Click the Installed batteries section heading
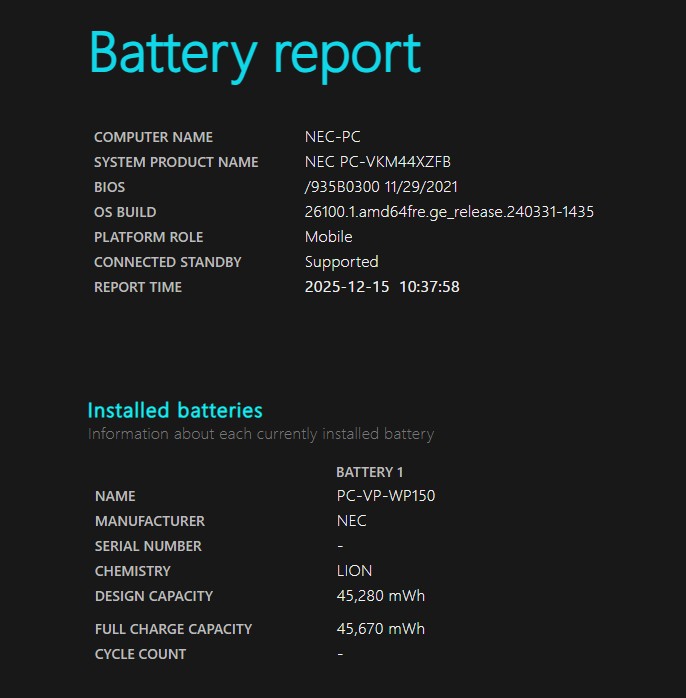 [175, 410]
